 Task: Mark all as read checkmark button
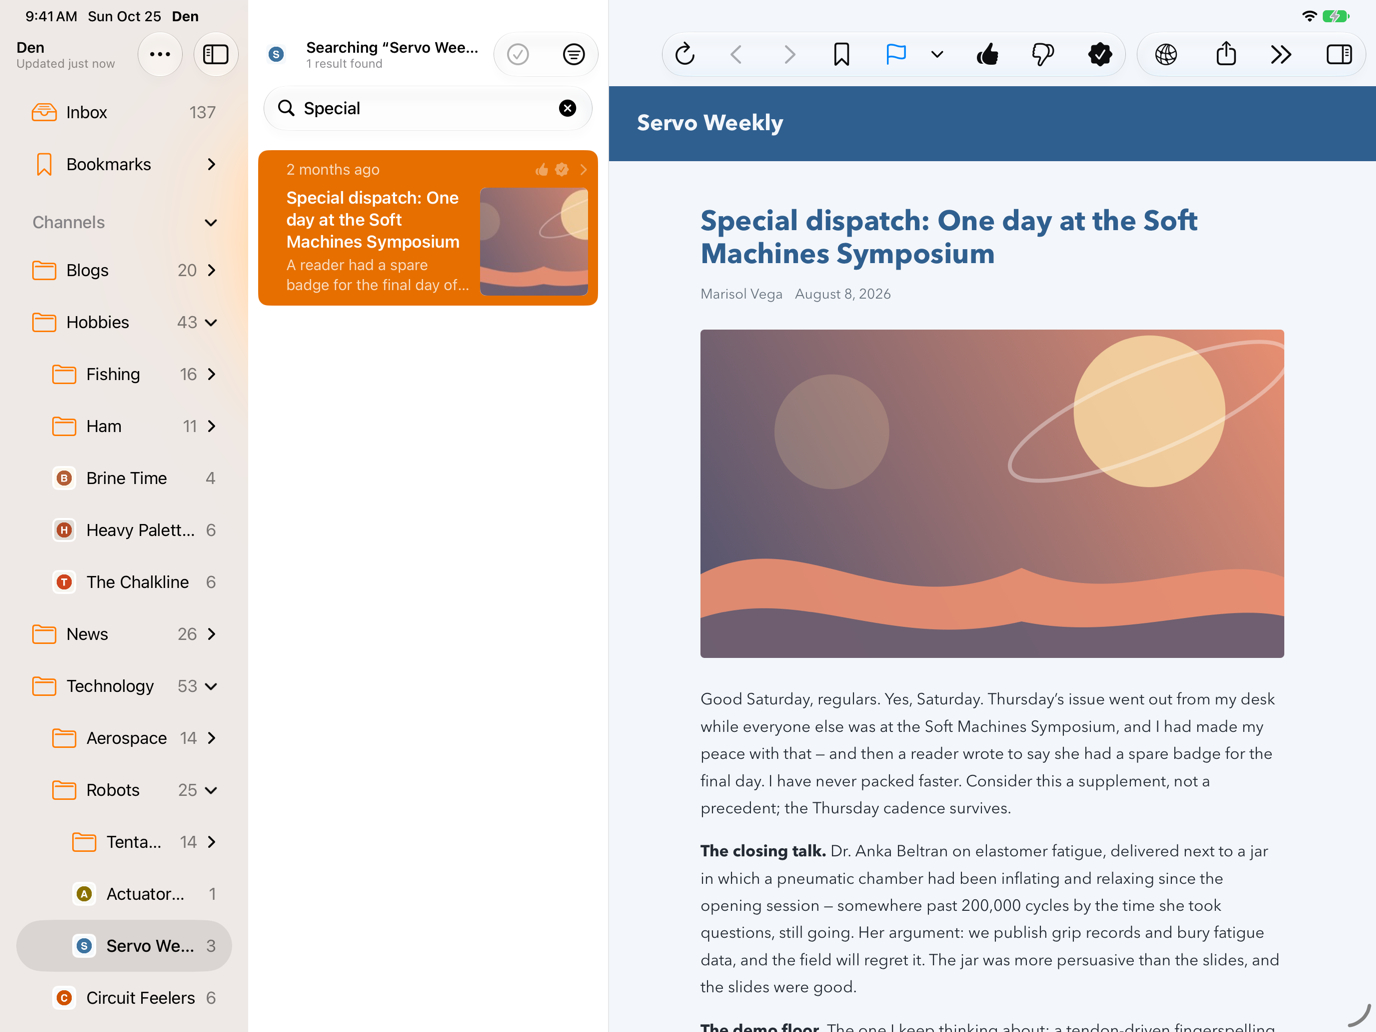[x=518, y=54]
